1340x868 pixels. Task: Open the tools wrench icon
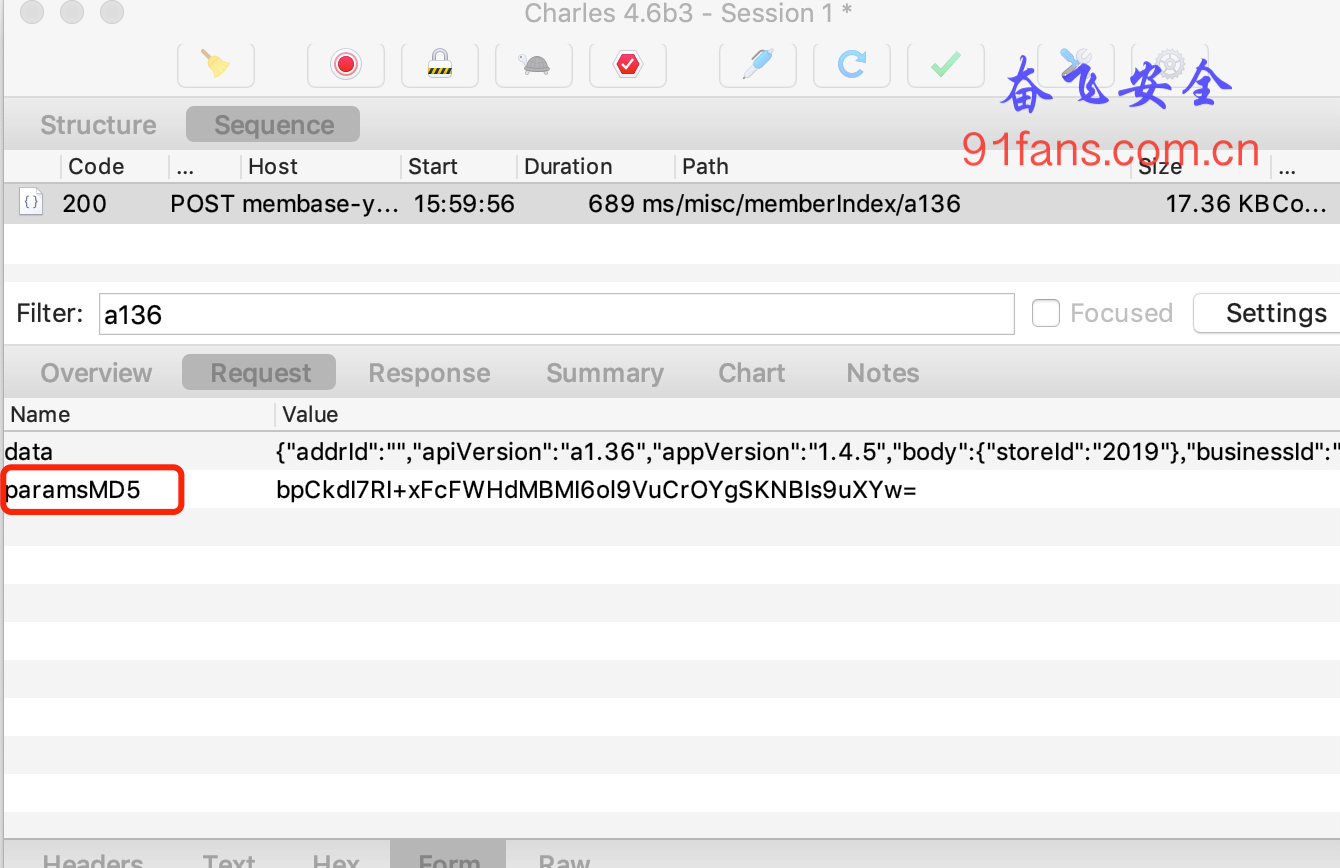click(x=1076, y=65)
